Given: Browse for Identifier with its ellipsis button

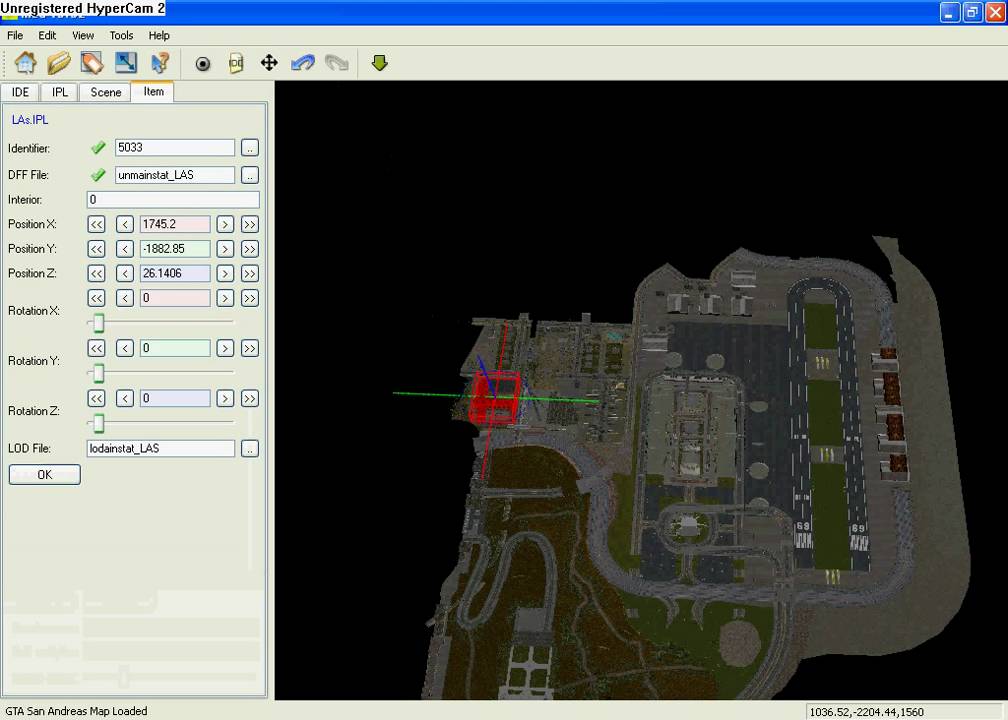Looking at the screenshot, I should tap(250, 148).
